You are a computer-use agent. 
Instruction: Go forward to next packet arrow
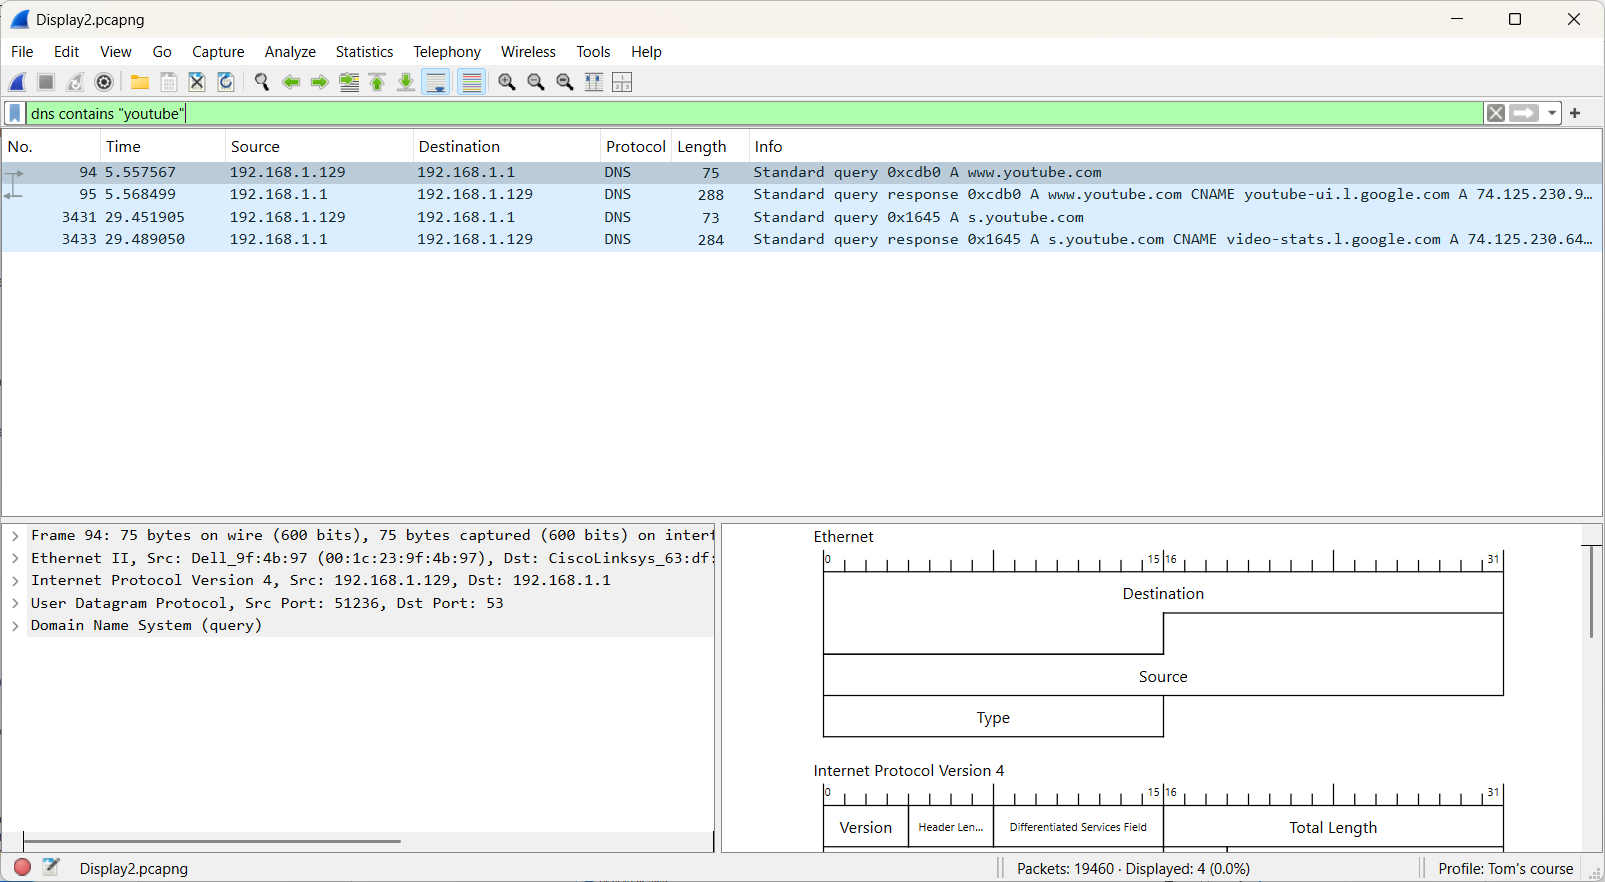click(x=320, y=82)
